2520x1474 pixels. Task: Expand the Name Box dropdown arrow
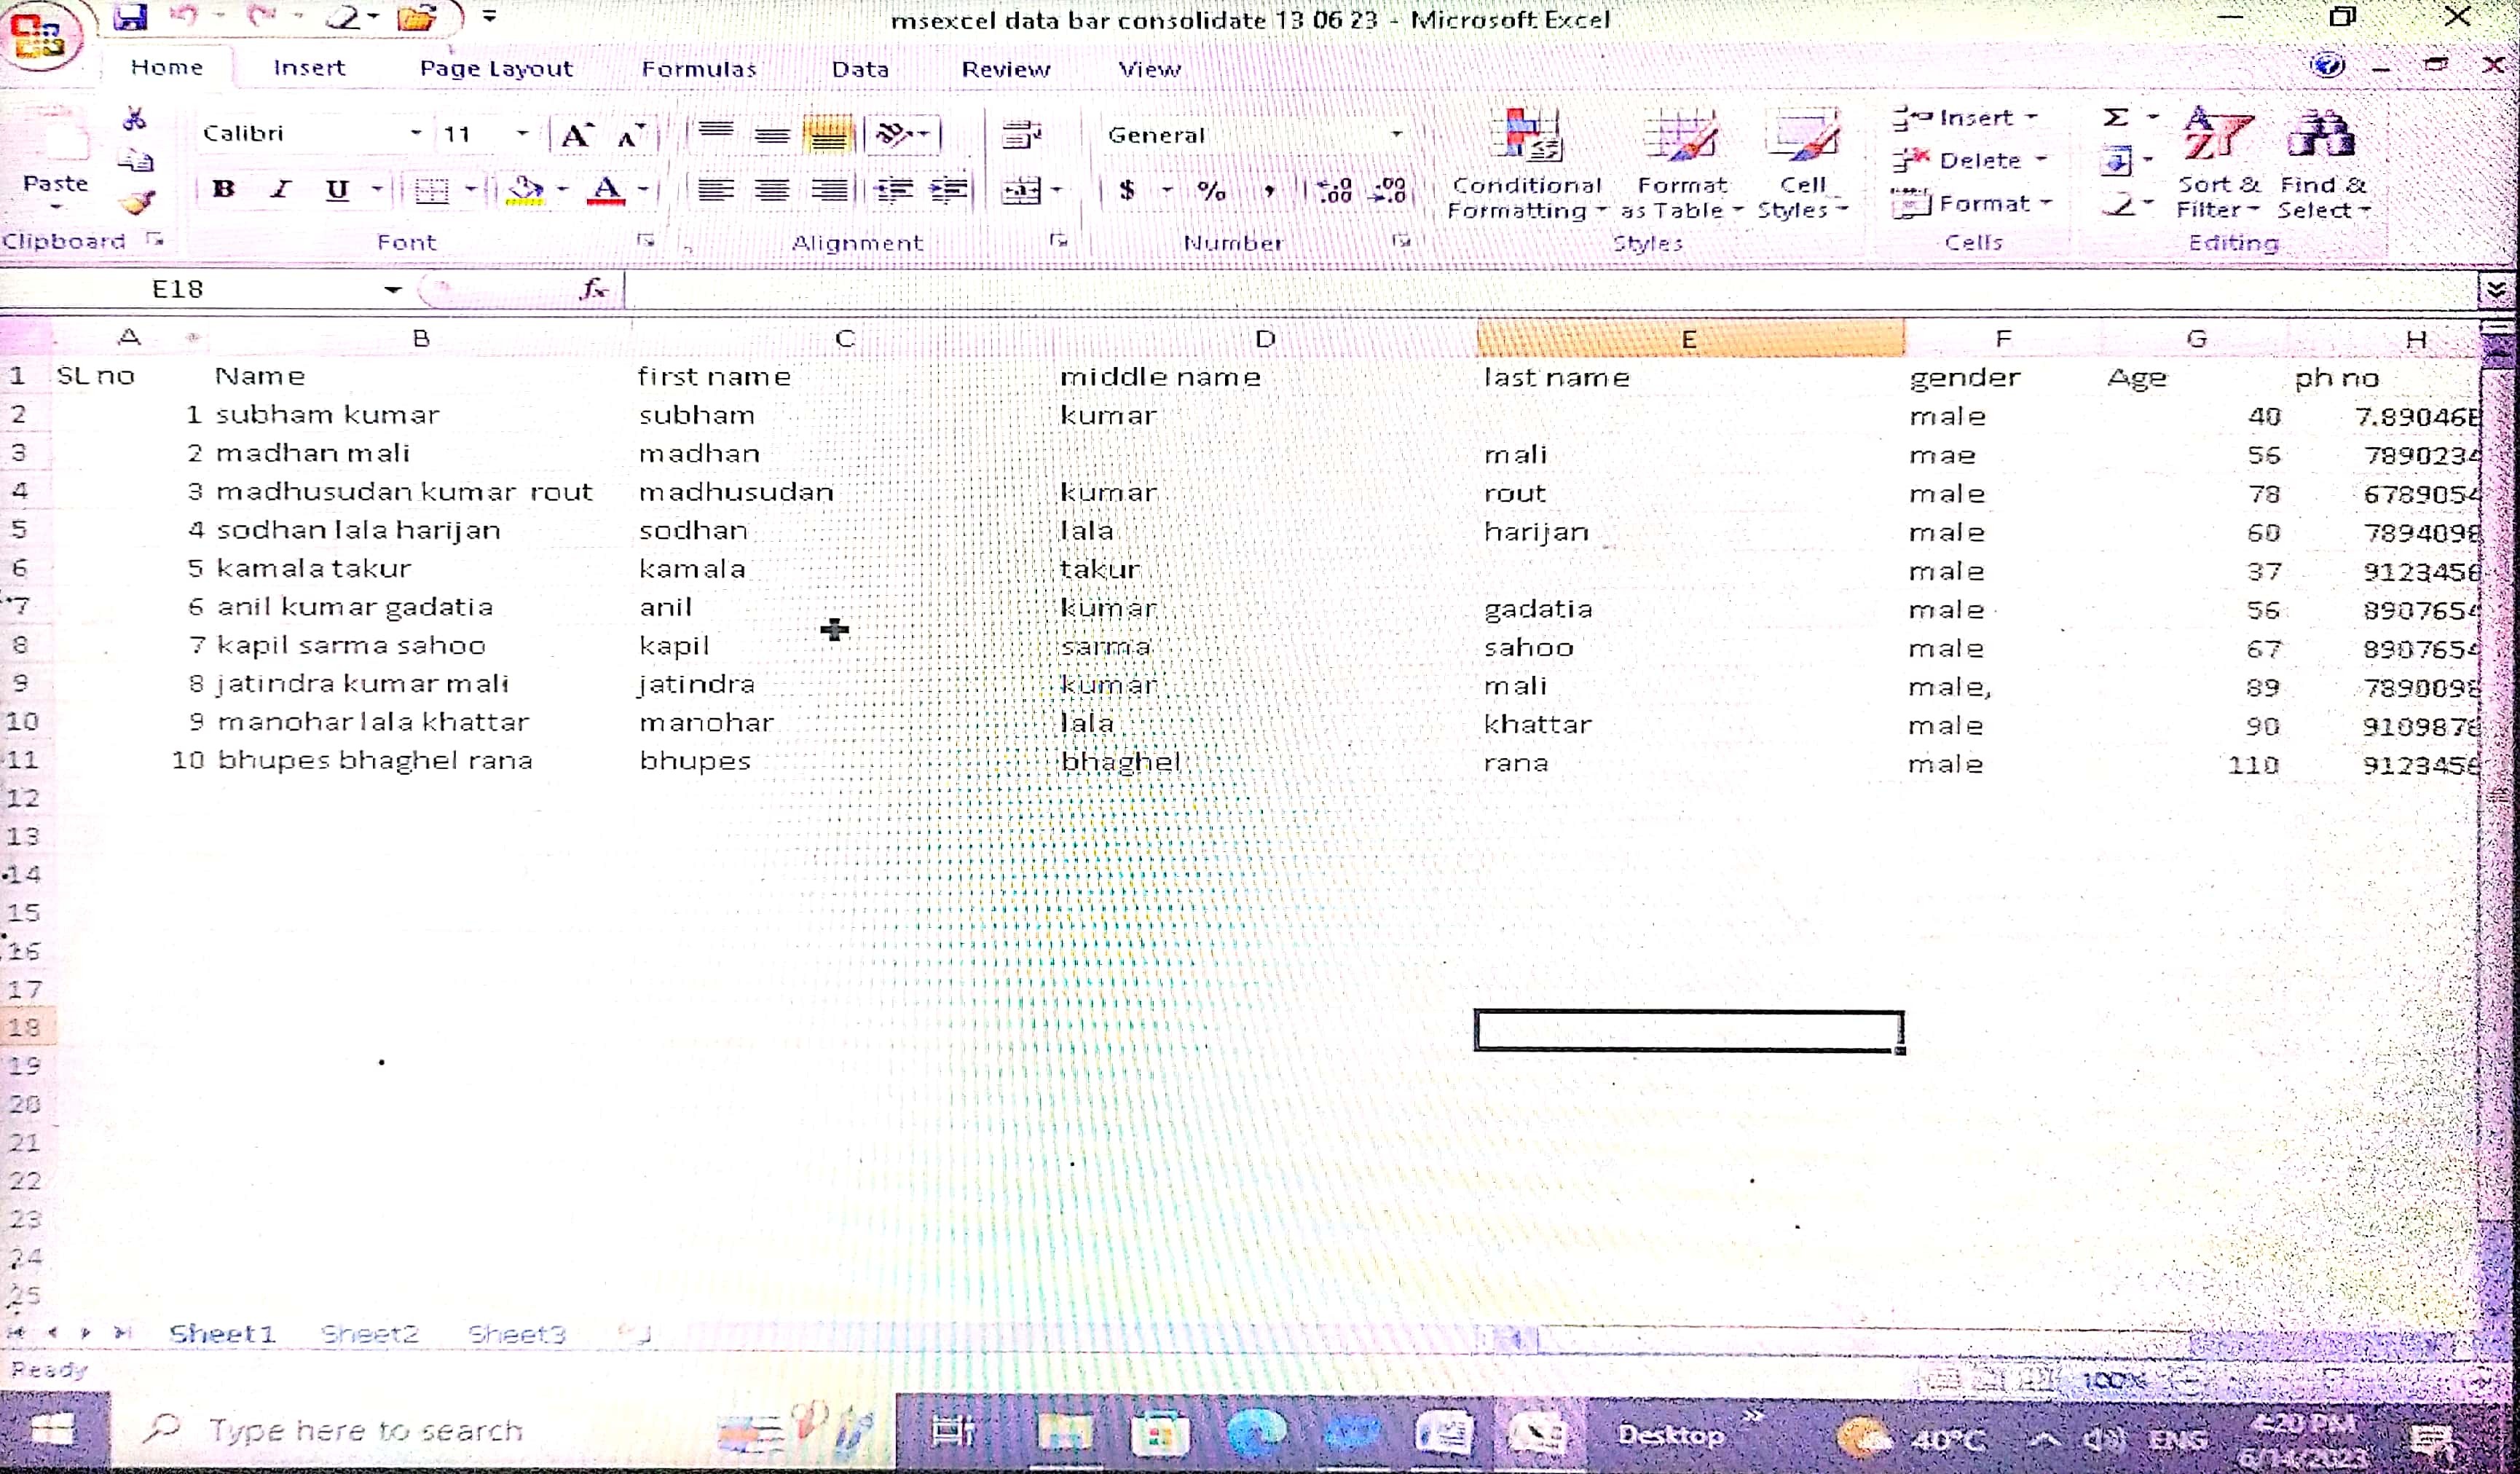point(393,290)
